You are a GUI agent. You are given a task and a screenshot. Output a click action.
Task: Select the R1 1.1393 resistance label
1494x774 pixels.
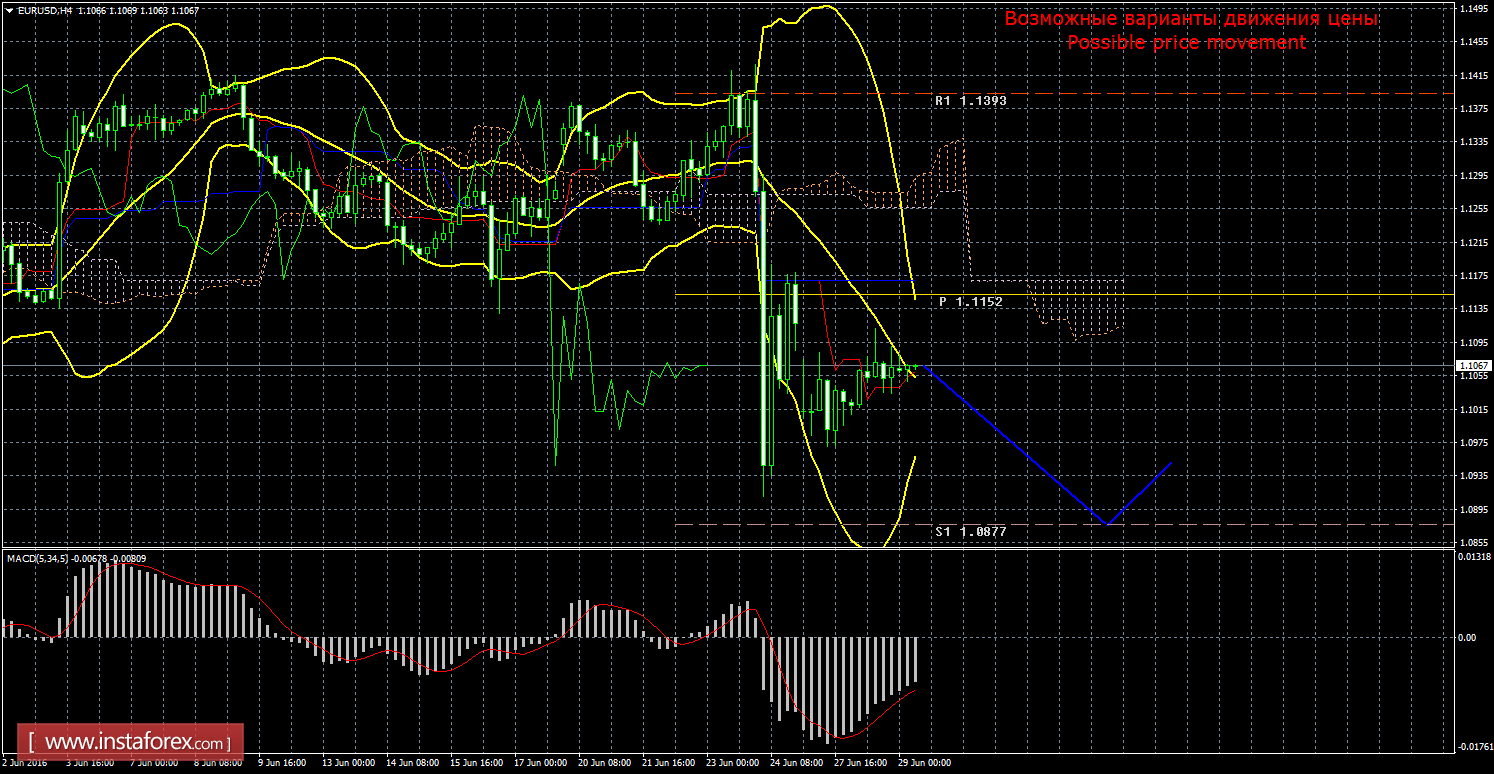tap(970, 101)
